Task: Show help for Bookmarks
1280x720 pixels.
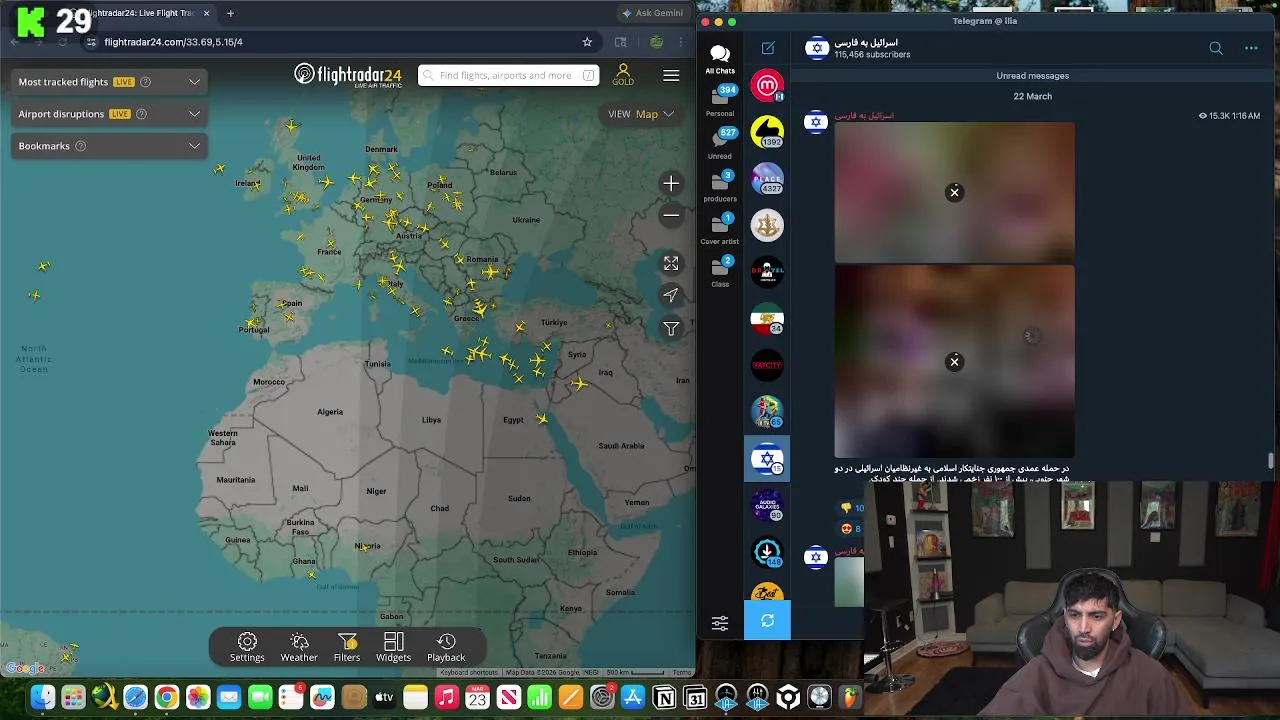Action: point(81,146)
